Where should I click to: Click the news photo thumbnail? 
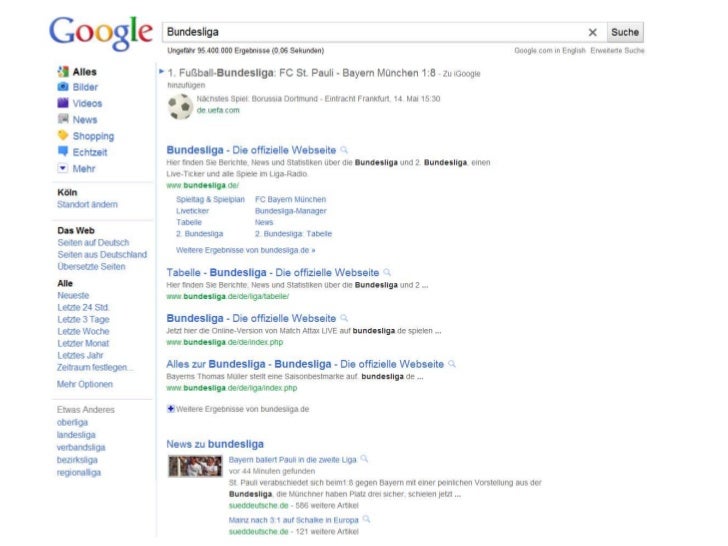pyautogui.click(x=195, y=466)
